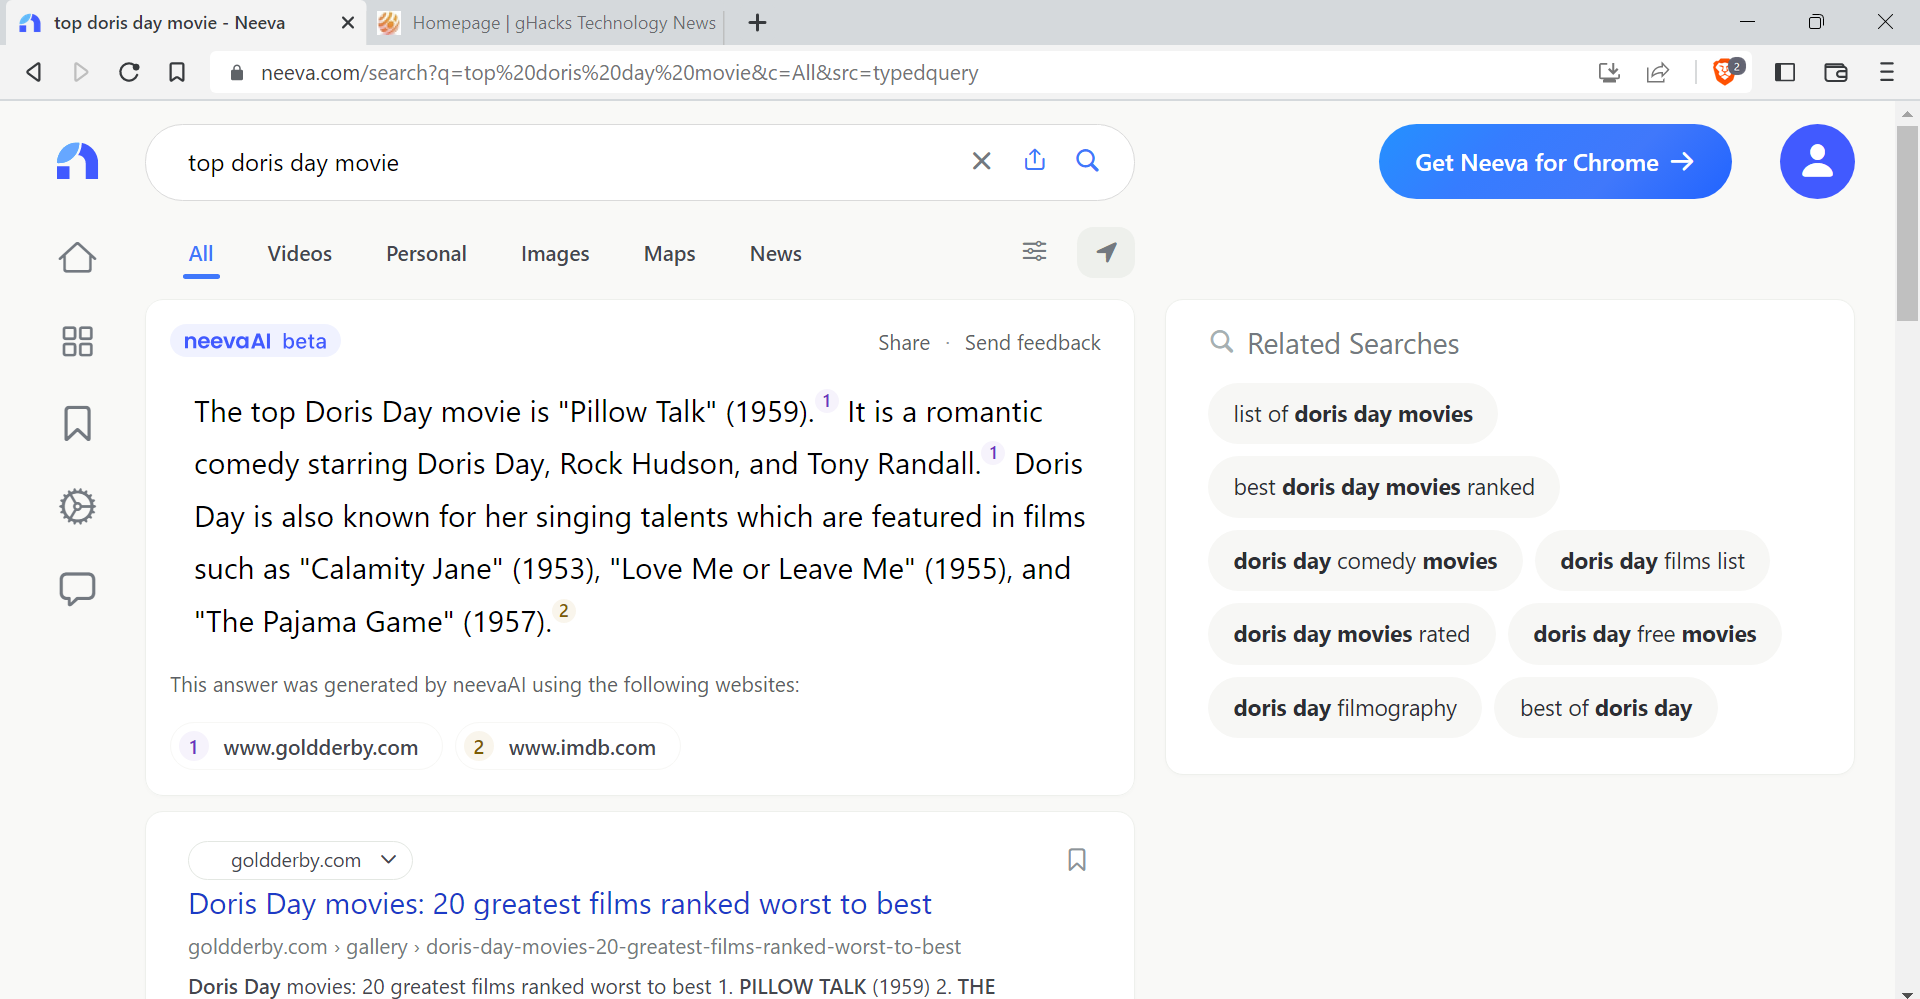Image resolution: width=1920 pixels, height=999 pixels.
Task: Click the Neeva logo icon
Action: click(x=77, y=161)
